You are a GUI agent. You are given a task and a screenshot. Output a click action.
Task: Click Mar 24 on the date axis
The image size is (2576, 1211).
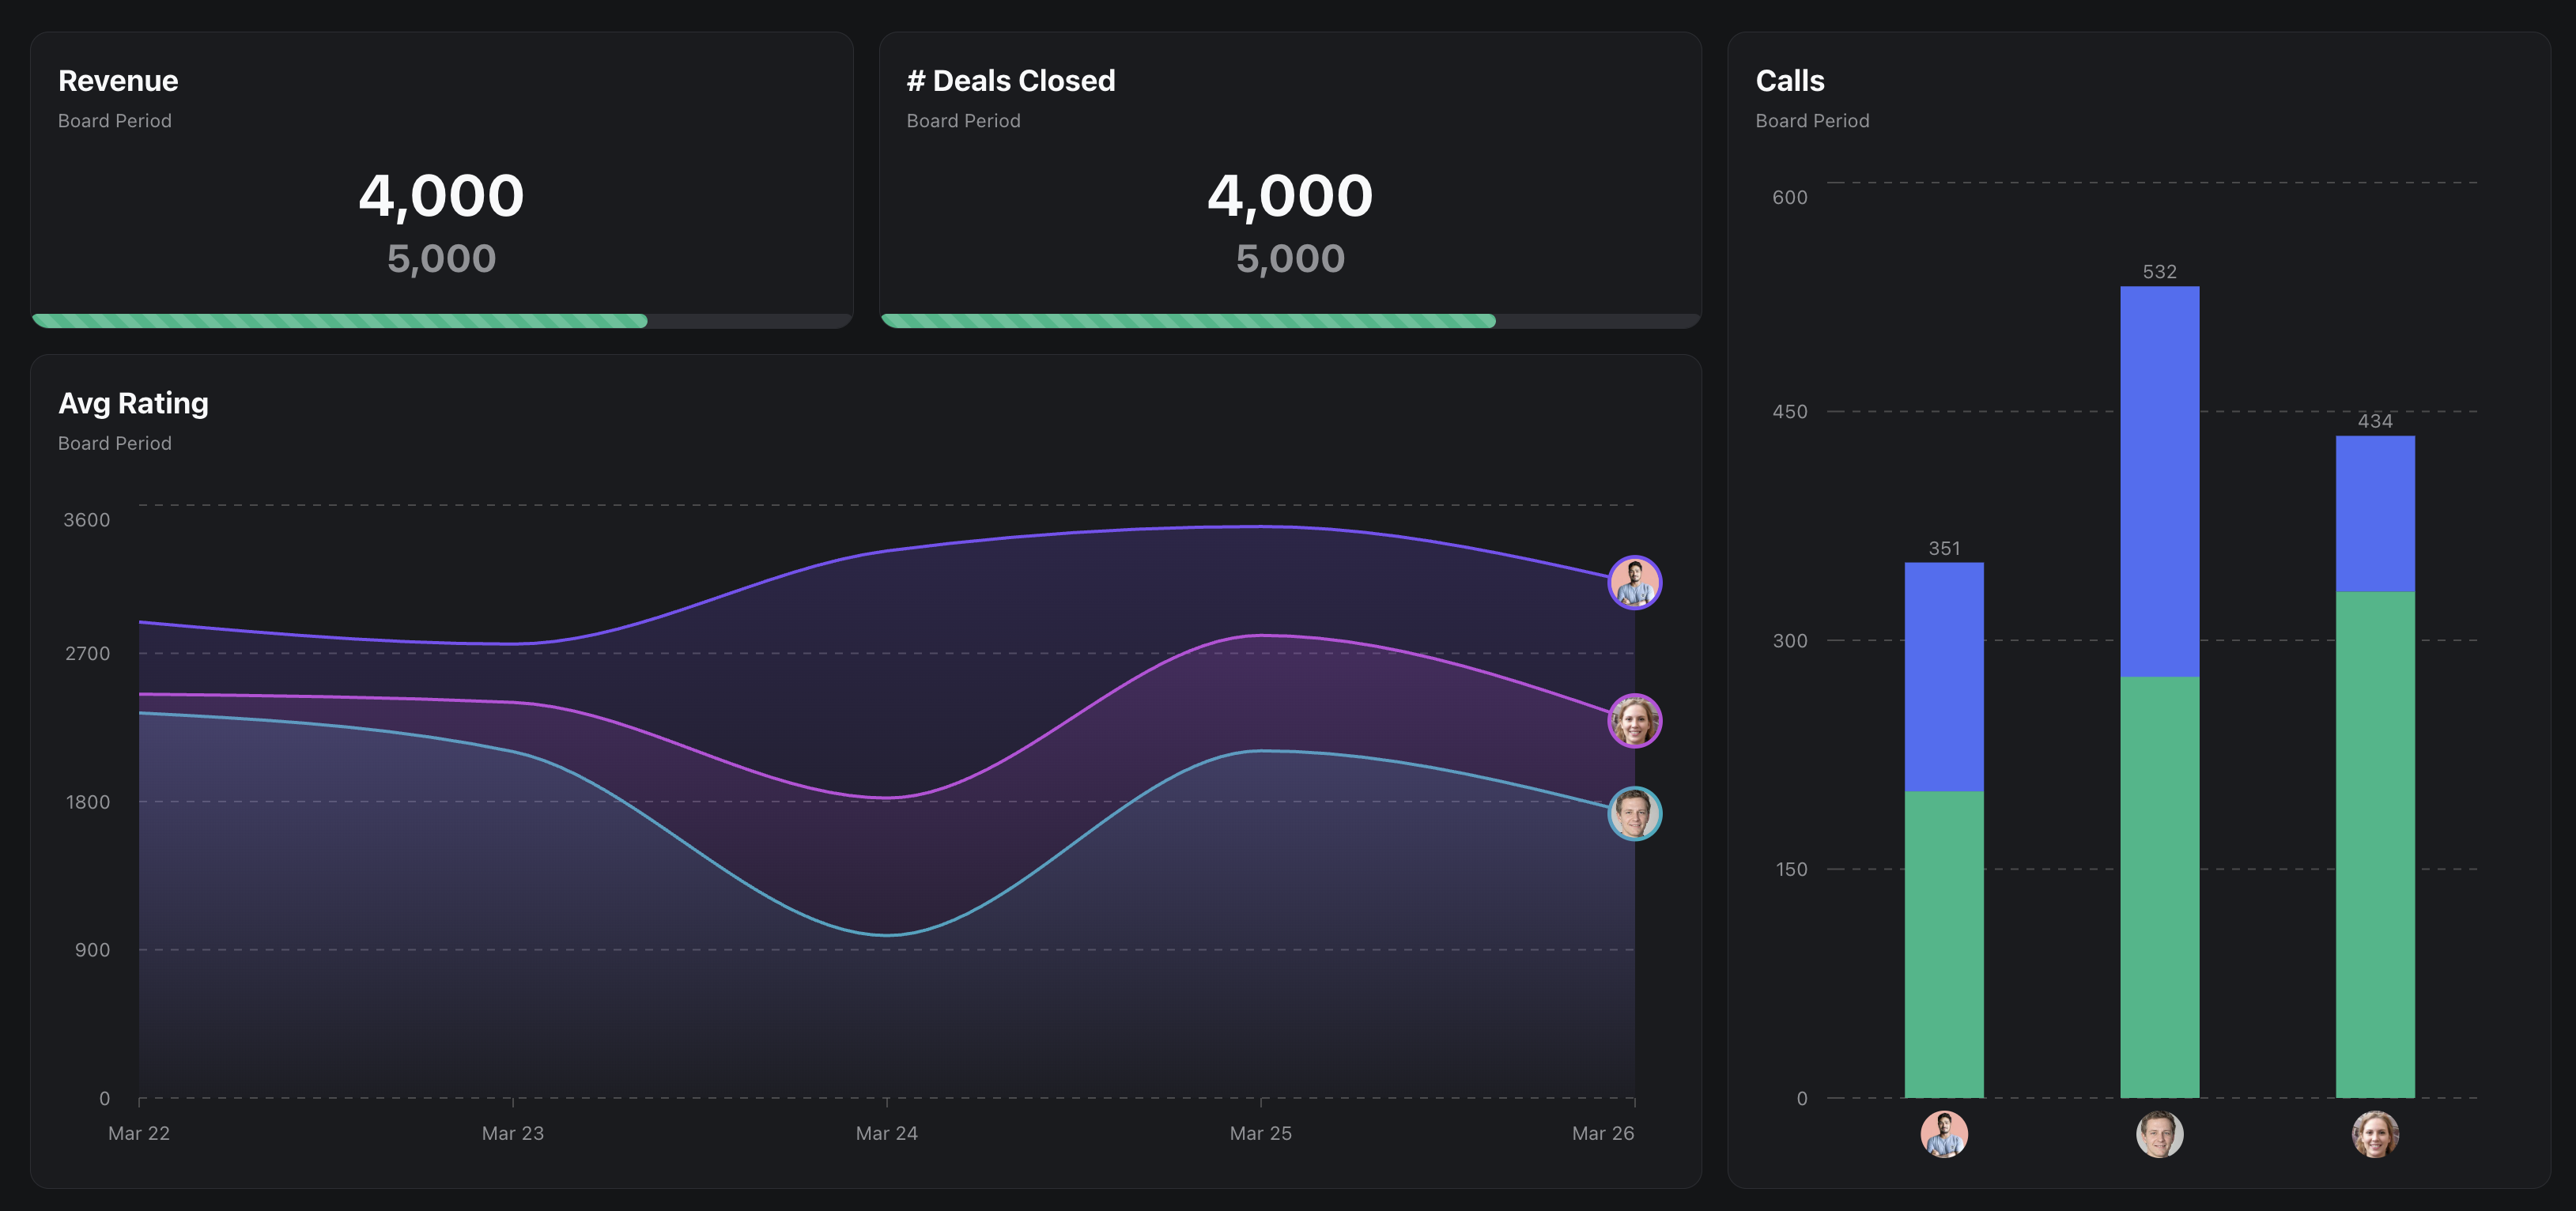click(886, 1133)
